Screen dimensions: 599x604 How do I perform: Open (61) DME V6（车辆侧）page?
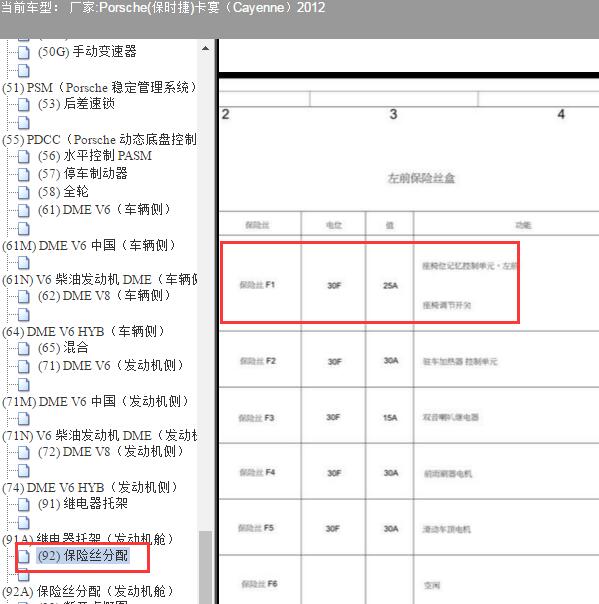tap(104, 210)
